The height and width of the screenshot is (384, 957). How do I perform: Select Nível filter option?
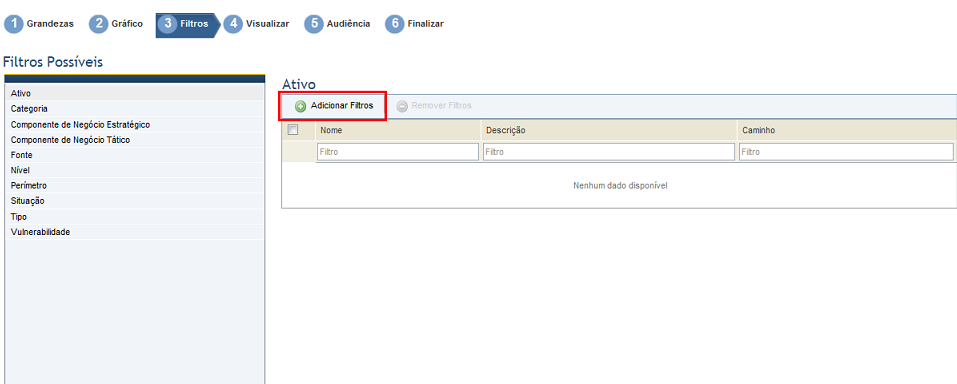tap(134, 170)
